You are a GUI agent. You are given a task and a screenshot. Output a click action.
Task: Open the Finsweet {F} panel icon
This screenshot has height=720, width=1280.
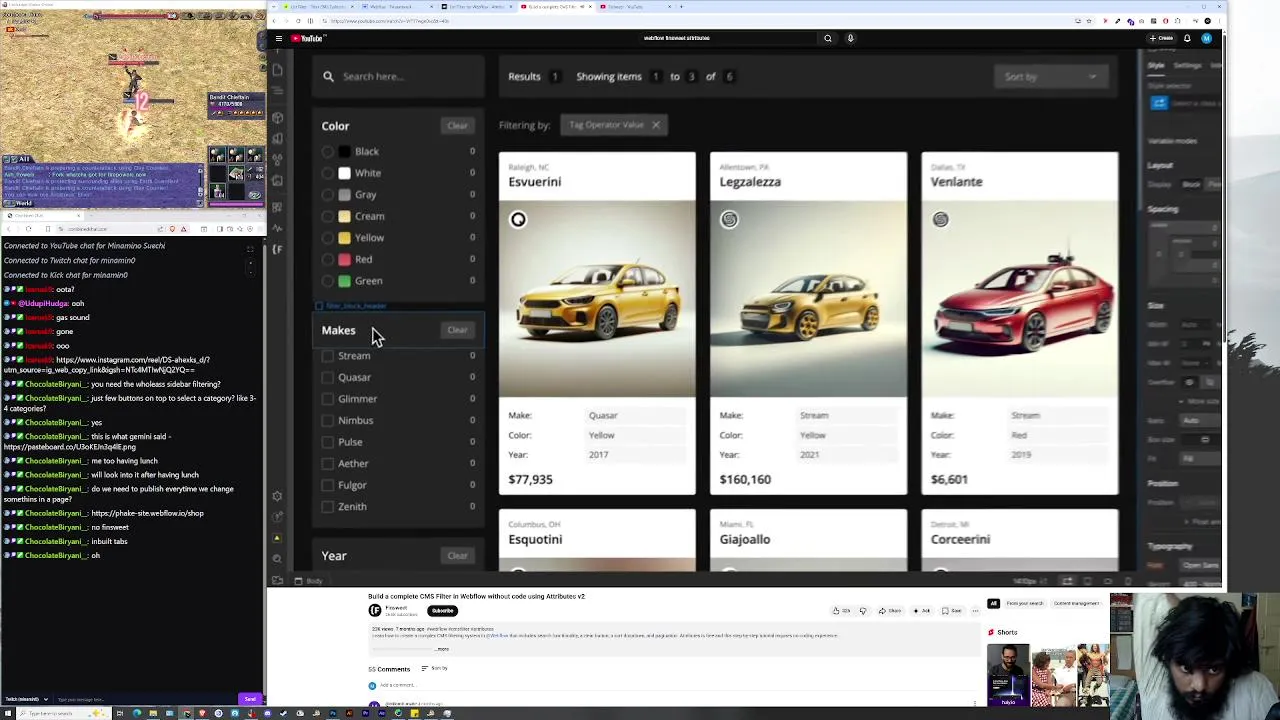tap(277, 249)
